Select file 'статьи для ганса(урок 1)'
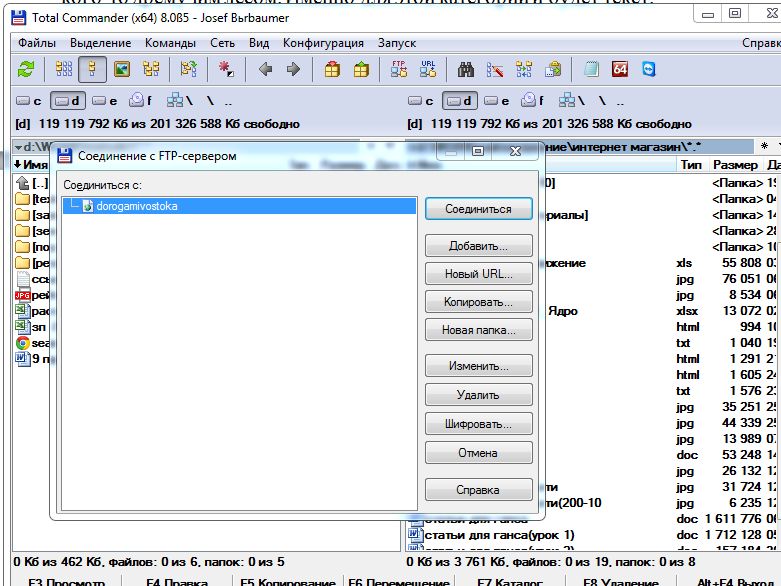The height and width of the screenshot is (586, 781). [x=499, y=535]
